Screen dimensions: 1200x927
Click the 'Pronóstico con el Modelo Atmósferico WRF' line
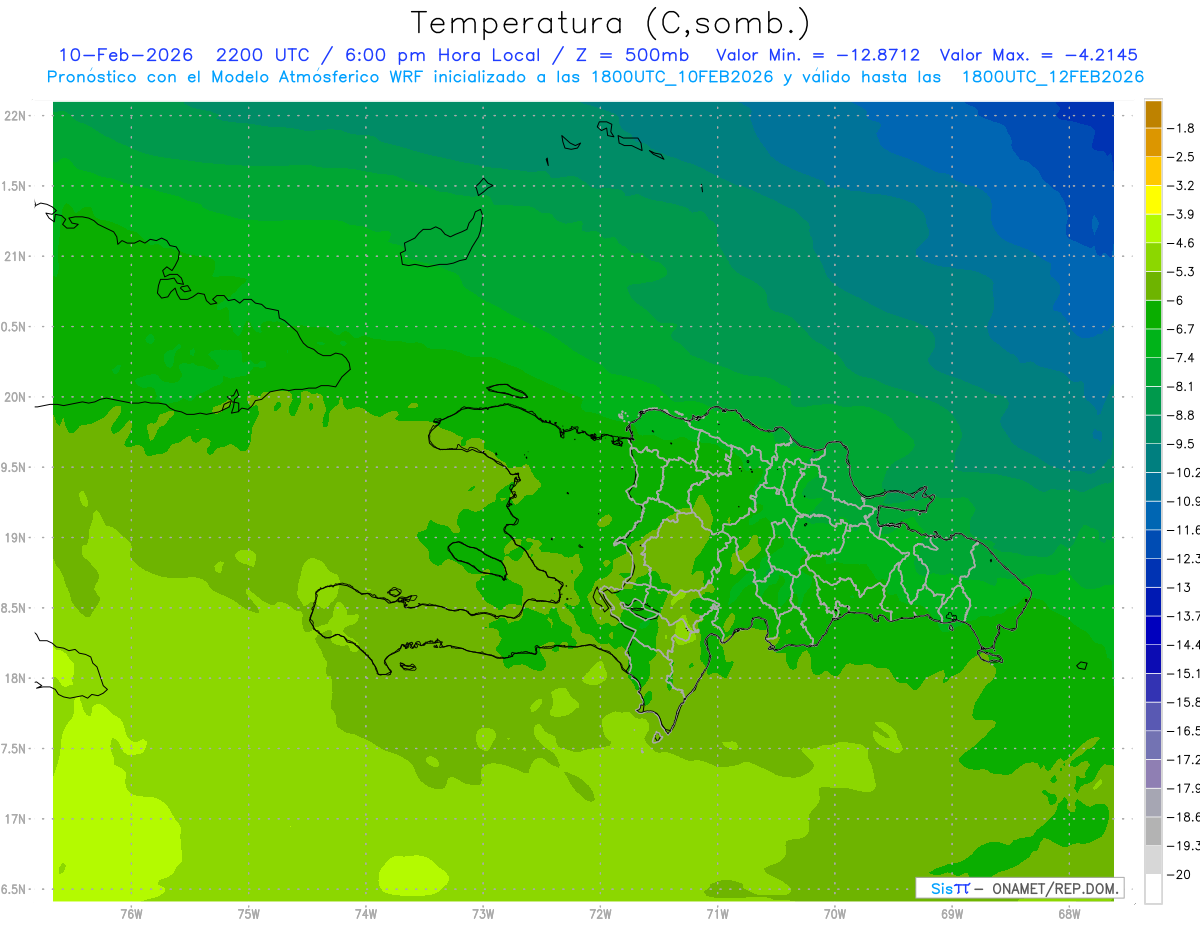click(595, 77)
